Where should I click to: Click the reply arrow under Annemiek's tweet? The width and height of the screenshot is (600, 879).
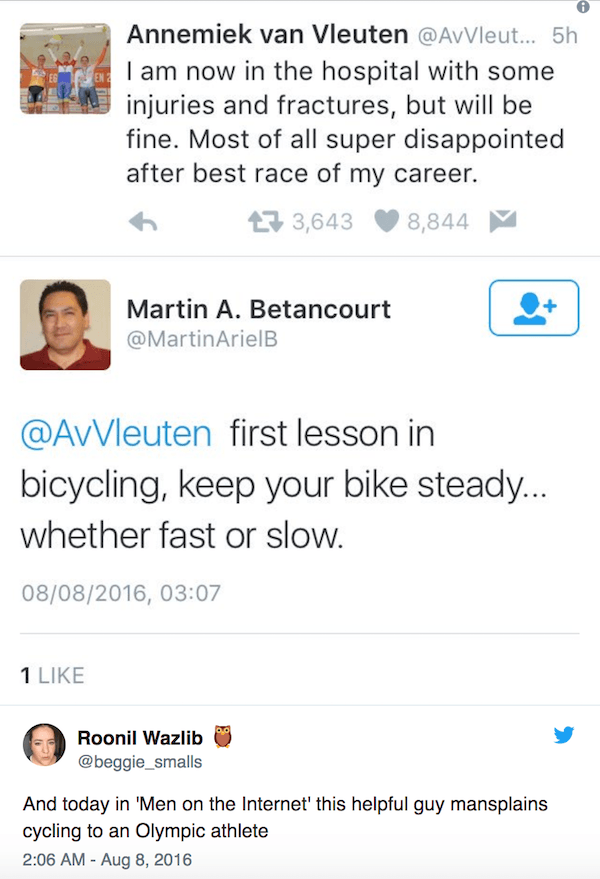point(145,223)
